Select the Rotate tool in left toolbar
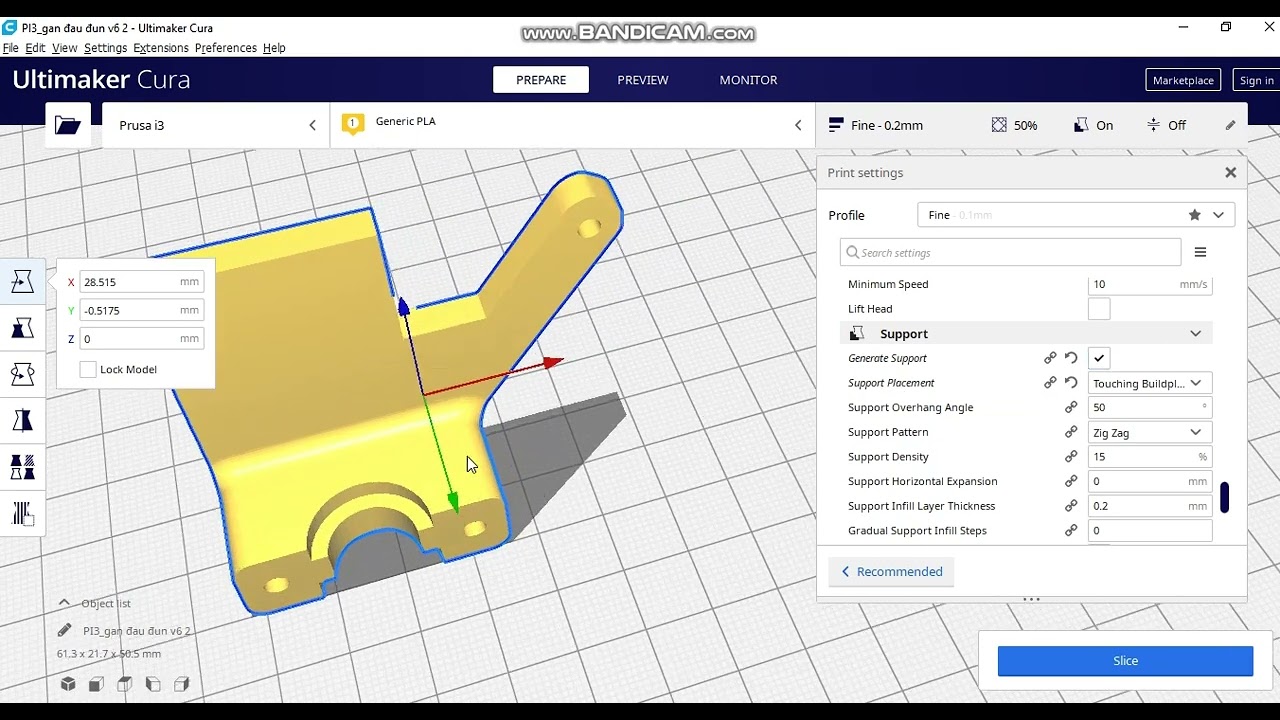1280x720 pixels. point(22,374)
